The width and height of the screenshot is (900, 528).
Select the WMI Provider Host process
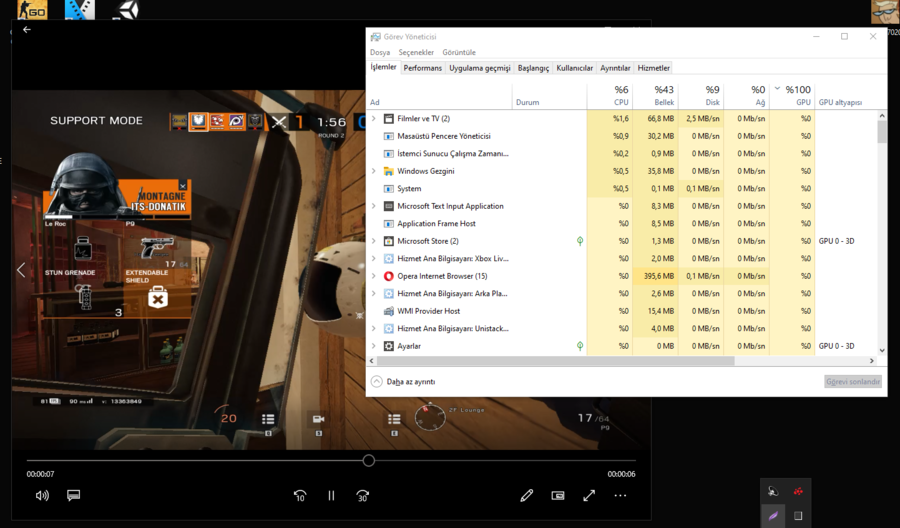(x=428, y=311)
